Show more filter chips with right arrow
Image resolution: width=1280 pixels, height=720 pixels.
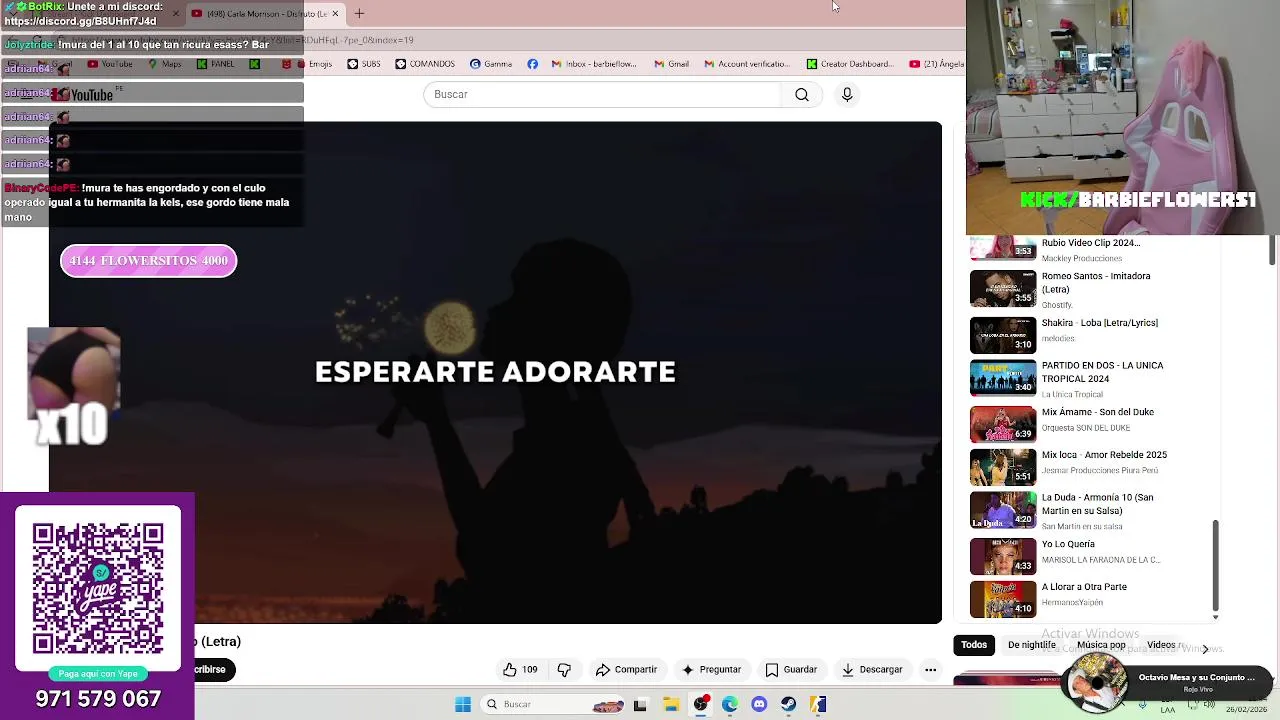(x=1205, y=648)
